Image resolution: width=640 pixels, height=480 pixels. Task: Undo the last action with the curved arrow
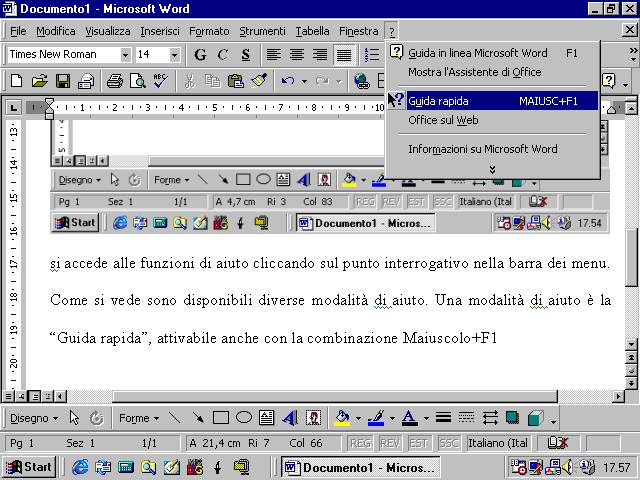click(x=288, y=81)
